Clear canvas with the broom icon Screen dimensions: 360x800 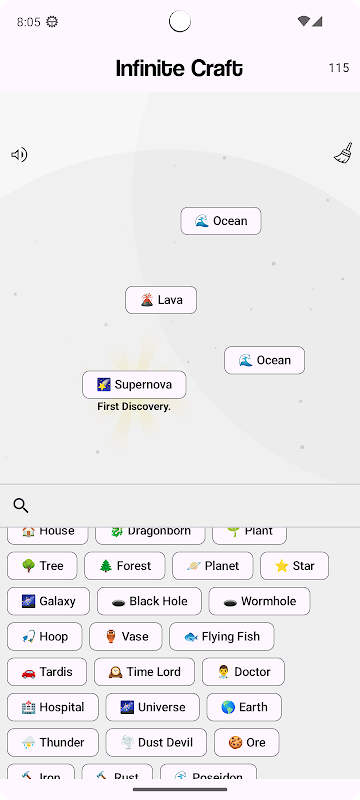pyautogui.click(x=343, y=153)
